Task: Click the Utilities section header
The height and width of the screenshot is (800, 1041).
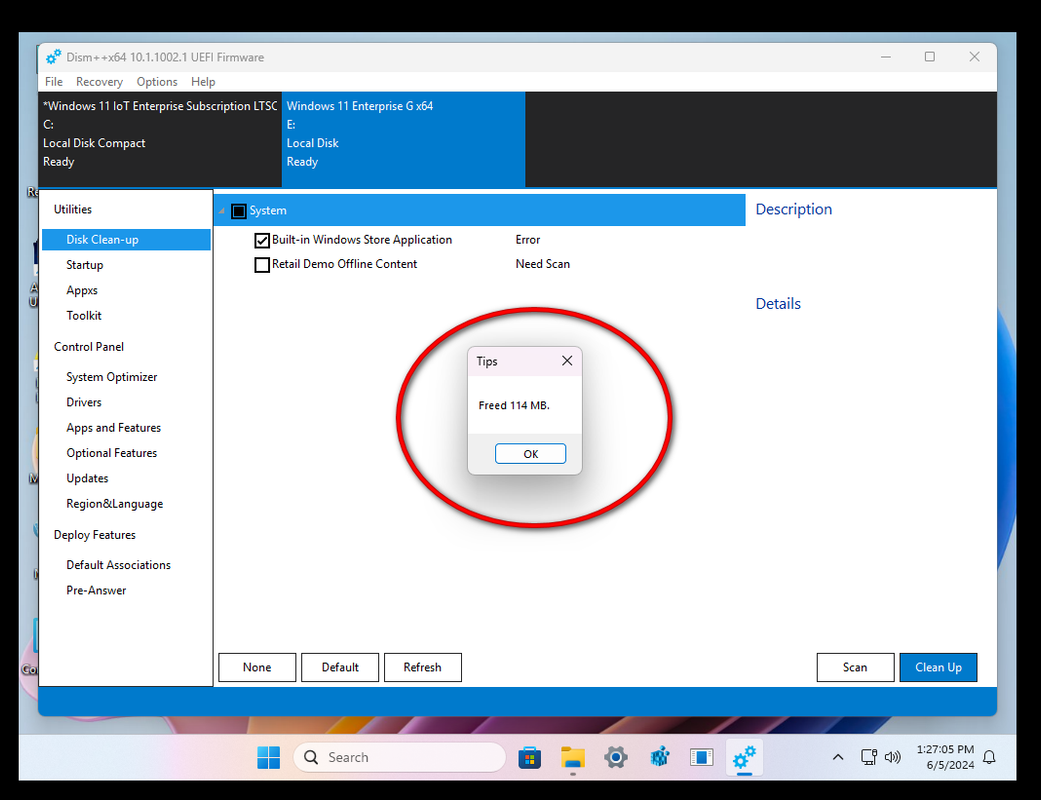Action: click(x=72, y=209)
